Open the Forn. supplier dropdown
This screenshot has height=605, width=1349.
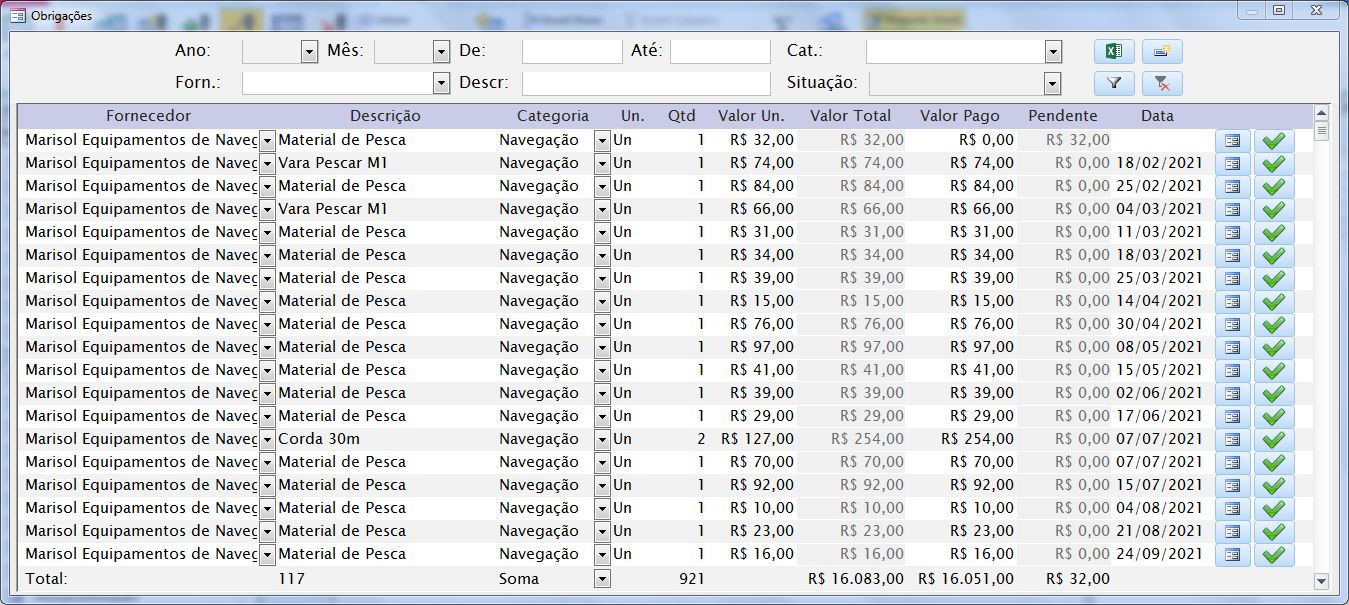441,83
